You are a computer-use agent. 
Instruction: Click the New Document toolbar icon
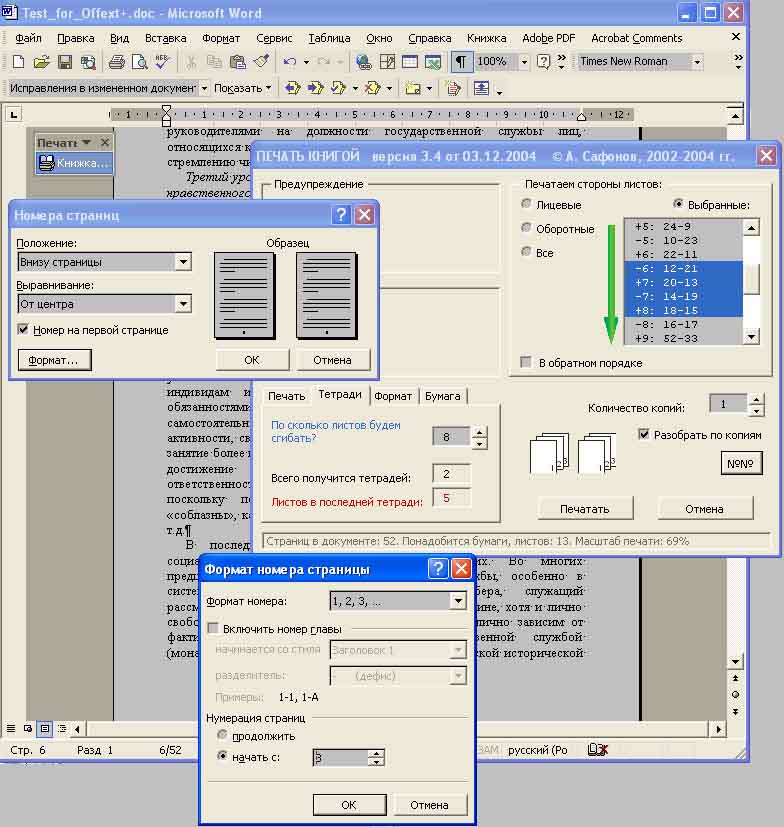click(x=18, y=62)
